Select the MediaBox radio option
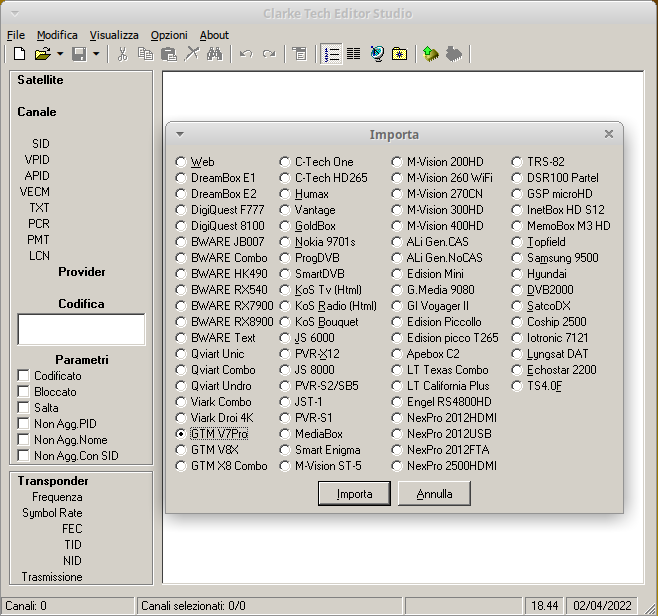 pos(285,434)
